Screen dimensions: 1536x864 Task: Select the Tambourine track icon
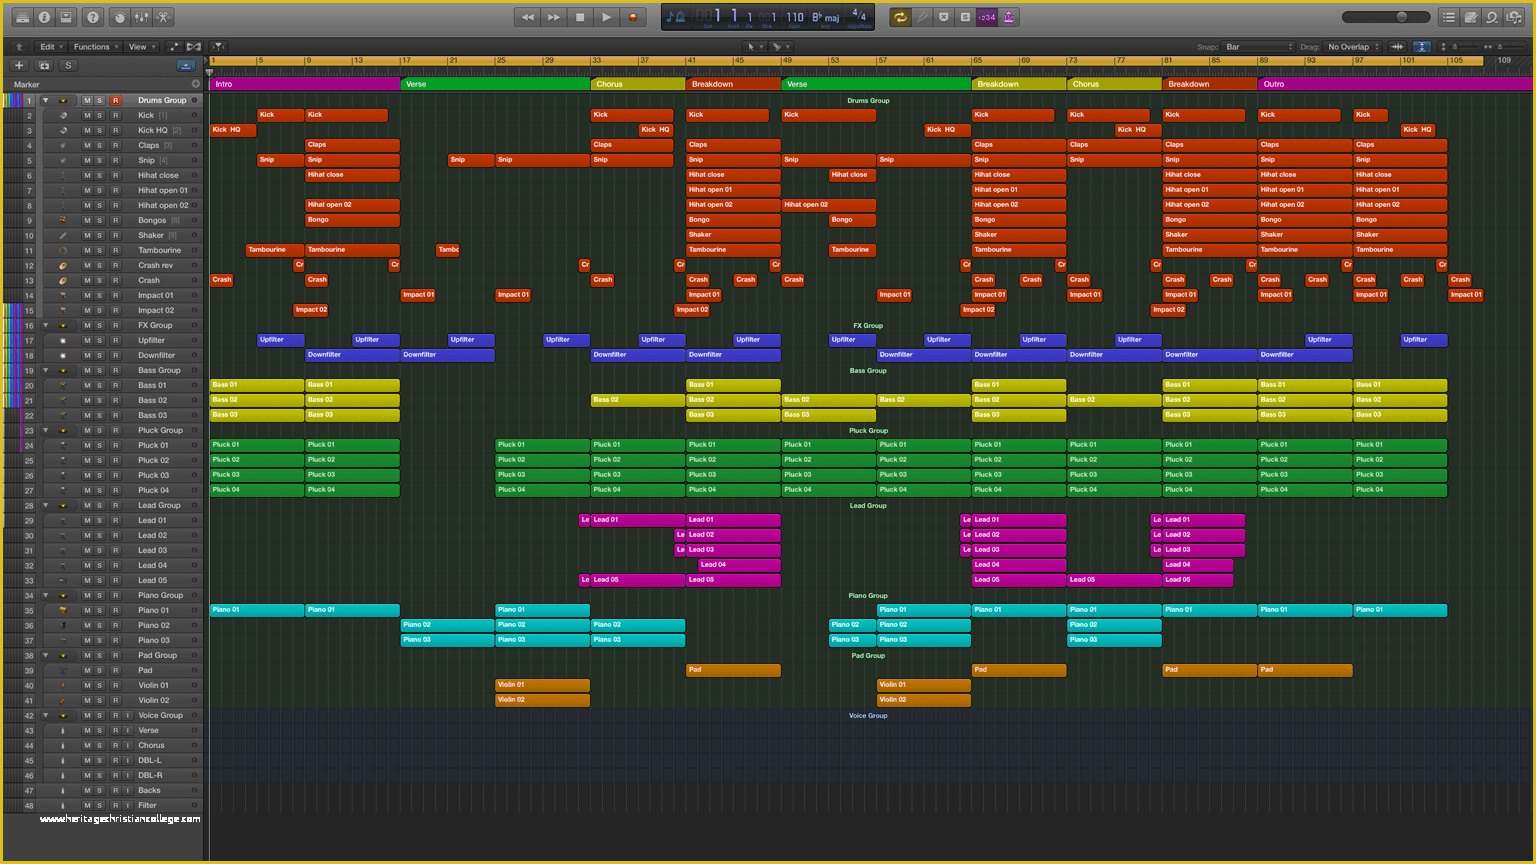tap(63, 251)
